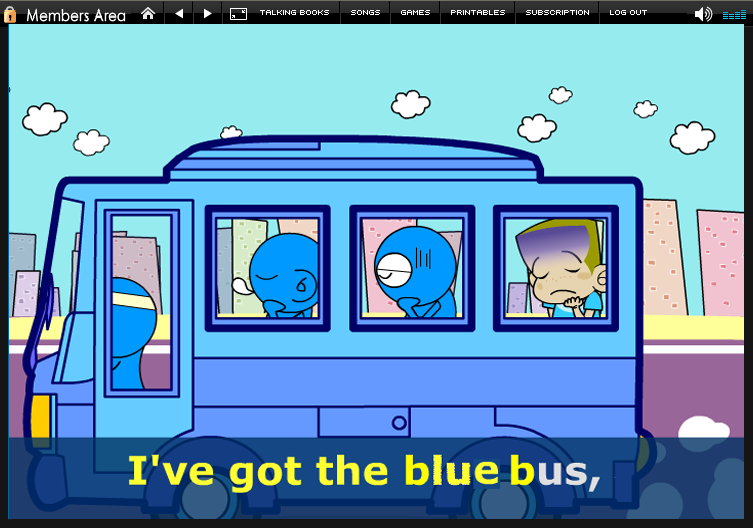Image resolution: width=753 pixels, height=528 pixels.
Task: Open the Songs section
Action: (365, 13)
